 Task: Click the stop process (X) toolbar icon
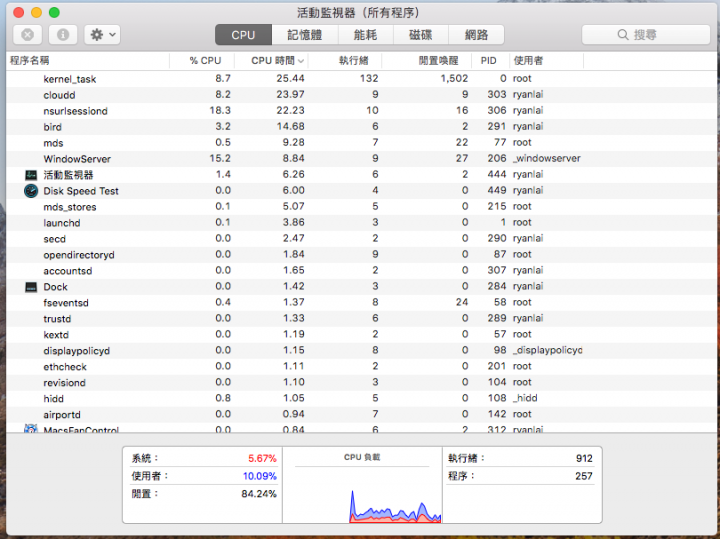point(28,34)
